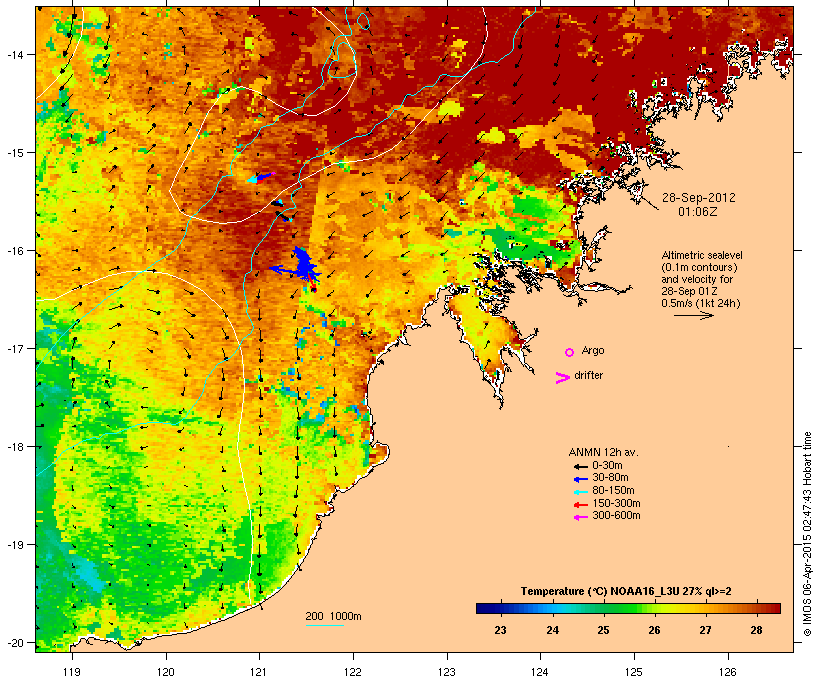Click the Altimetric sealevel description text
The width and height of the screenshot is (820, 680).
(x=702, y=279)
